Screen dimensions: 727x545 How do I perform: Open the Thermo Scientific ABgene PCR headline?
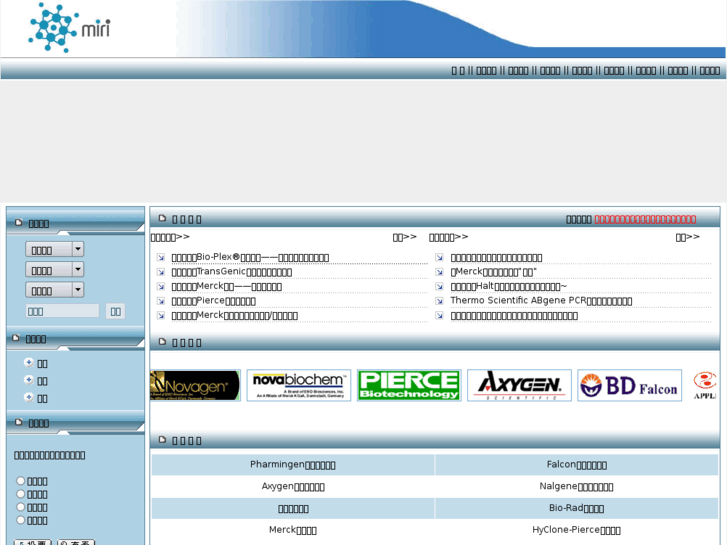541,301
